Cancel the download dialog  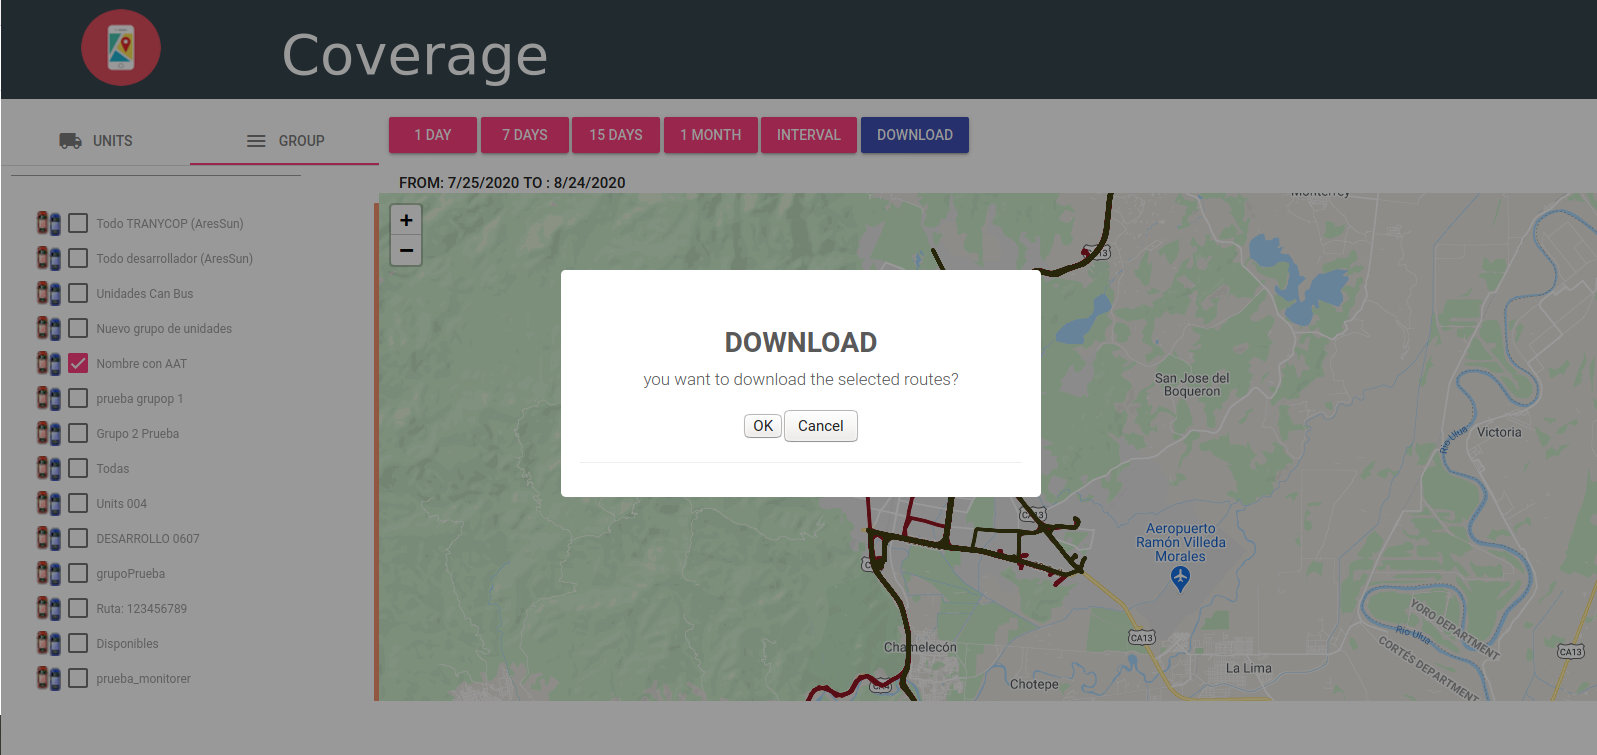coord(821,426)
